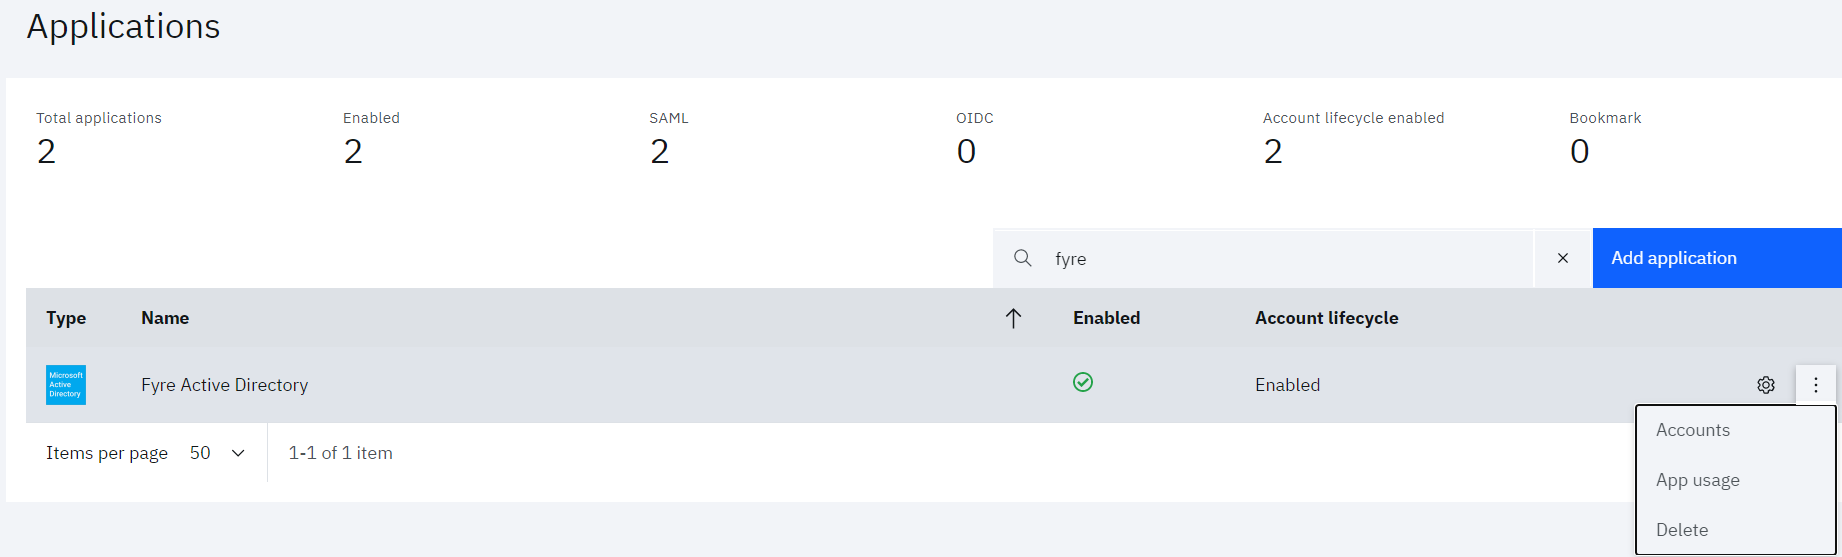
Task: Click the Name column sort arrow
Action: [1013, 318]
